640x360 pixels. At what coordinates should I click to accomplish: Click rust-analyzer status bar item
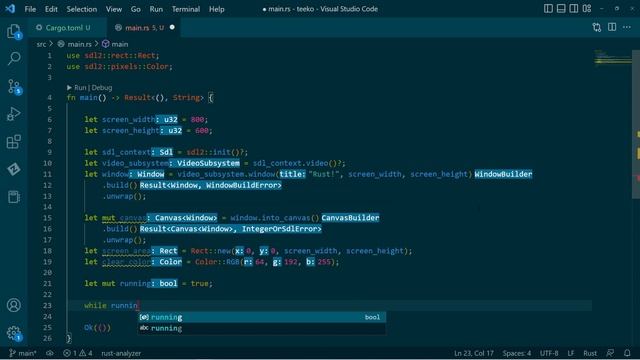tap(121, 353)
